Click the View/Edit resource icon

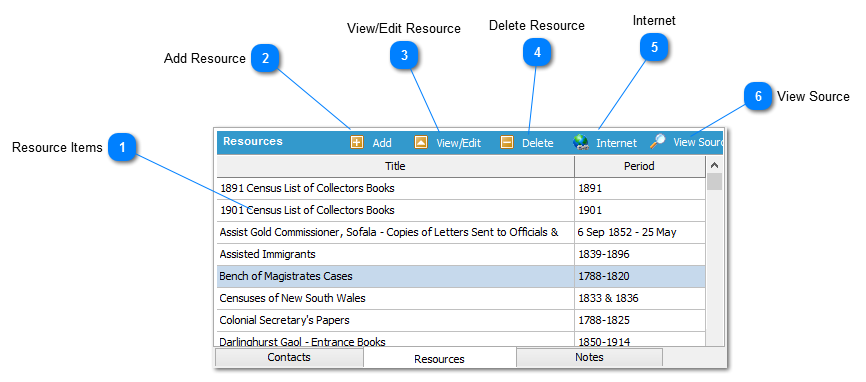tap(421, 142)
